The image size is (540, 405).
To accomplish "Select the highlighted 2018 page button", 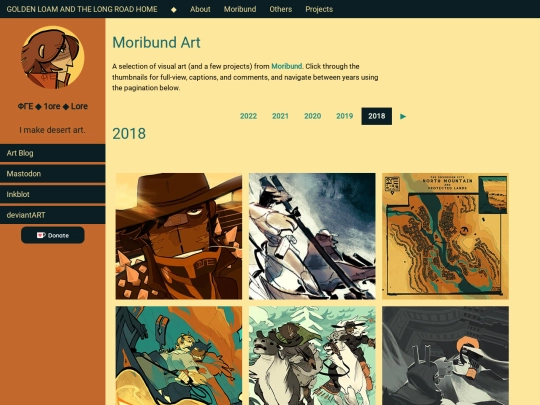I will (376, 116).
